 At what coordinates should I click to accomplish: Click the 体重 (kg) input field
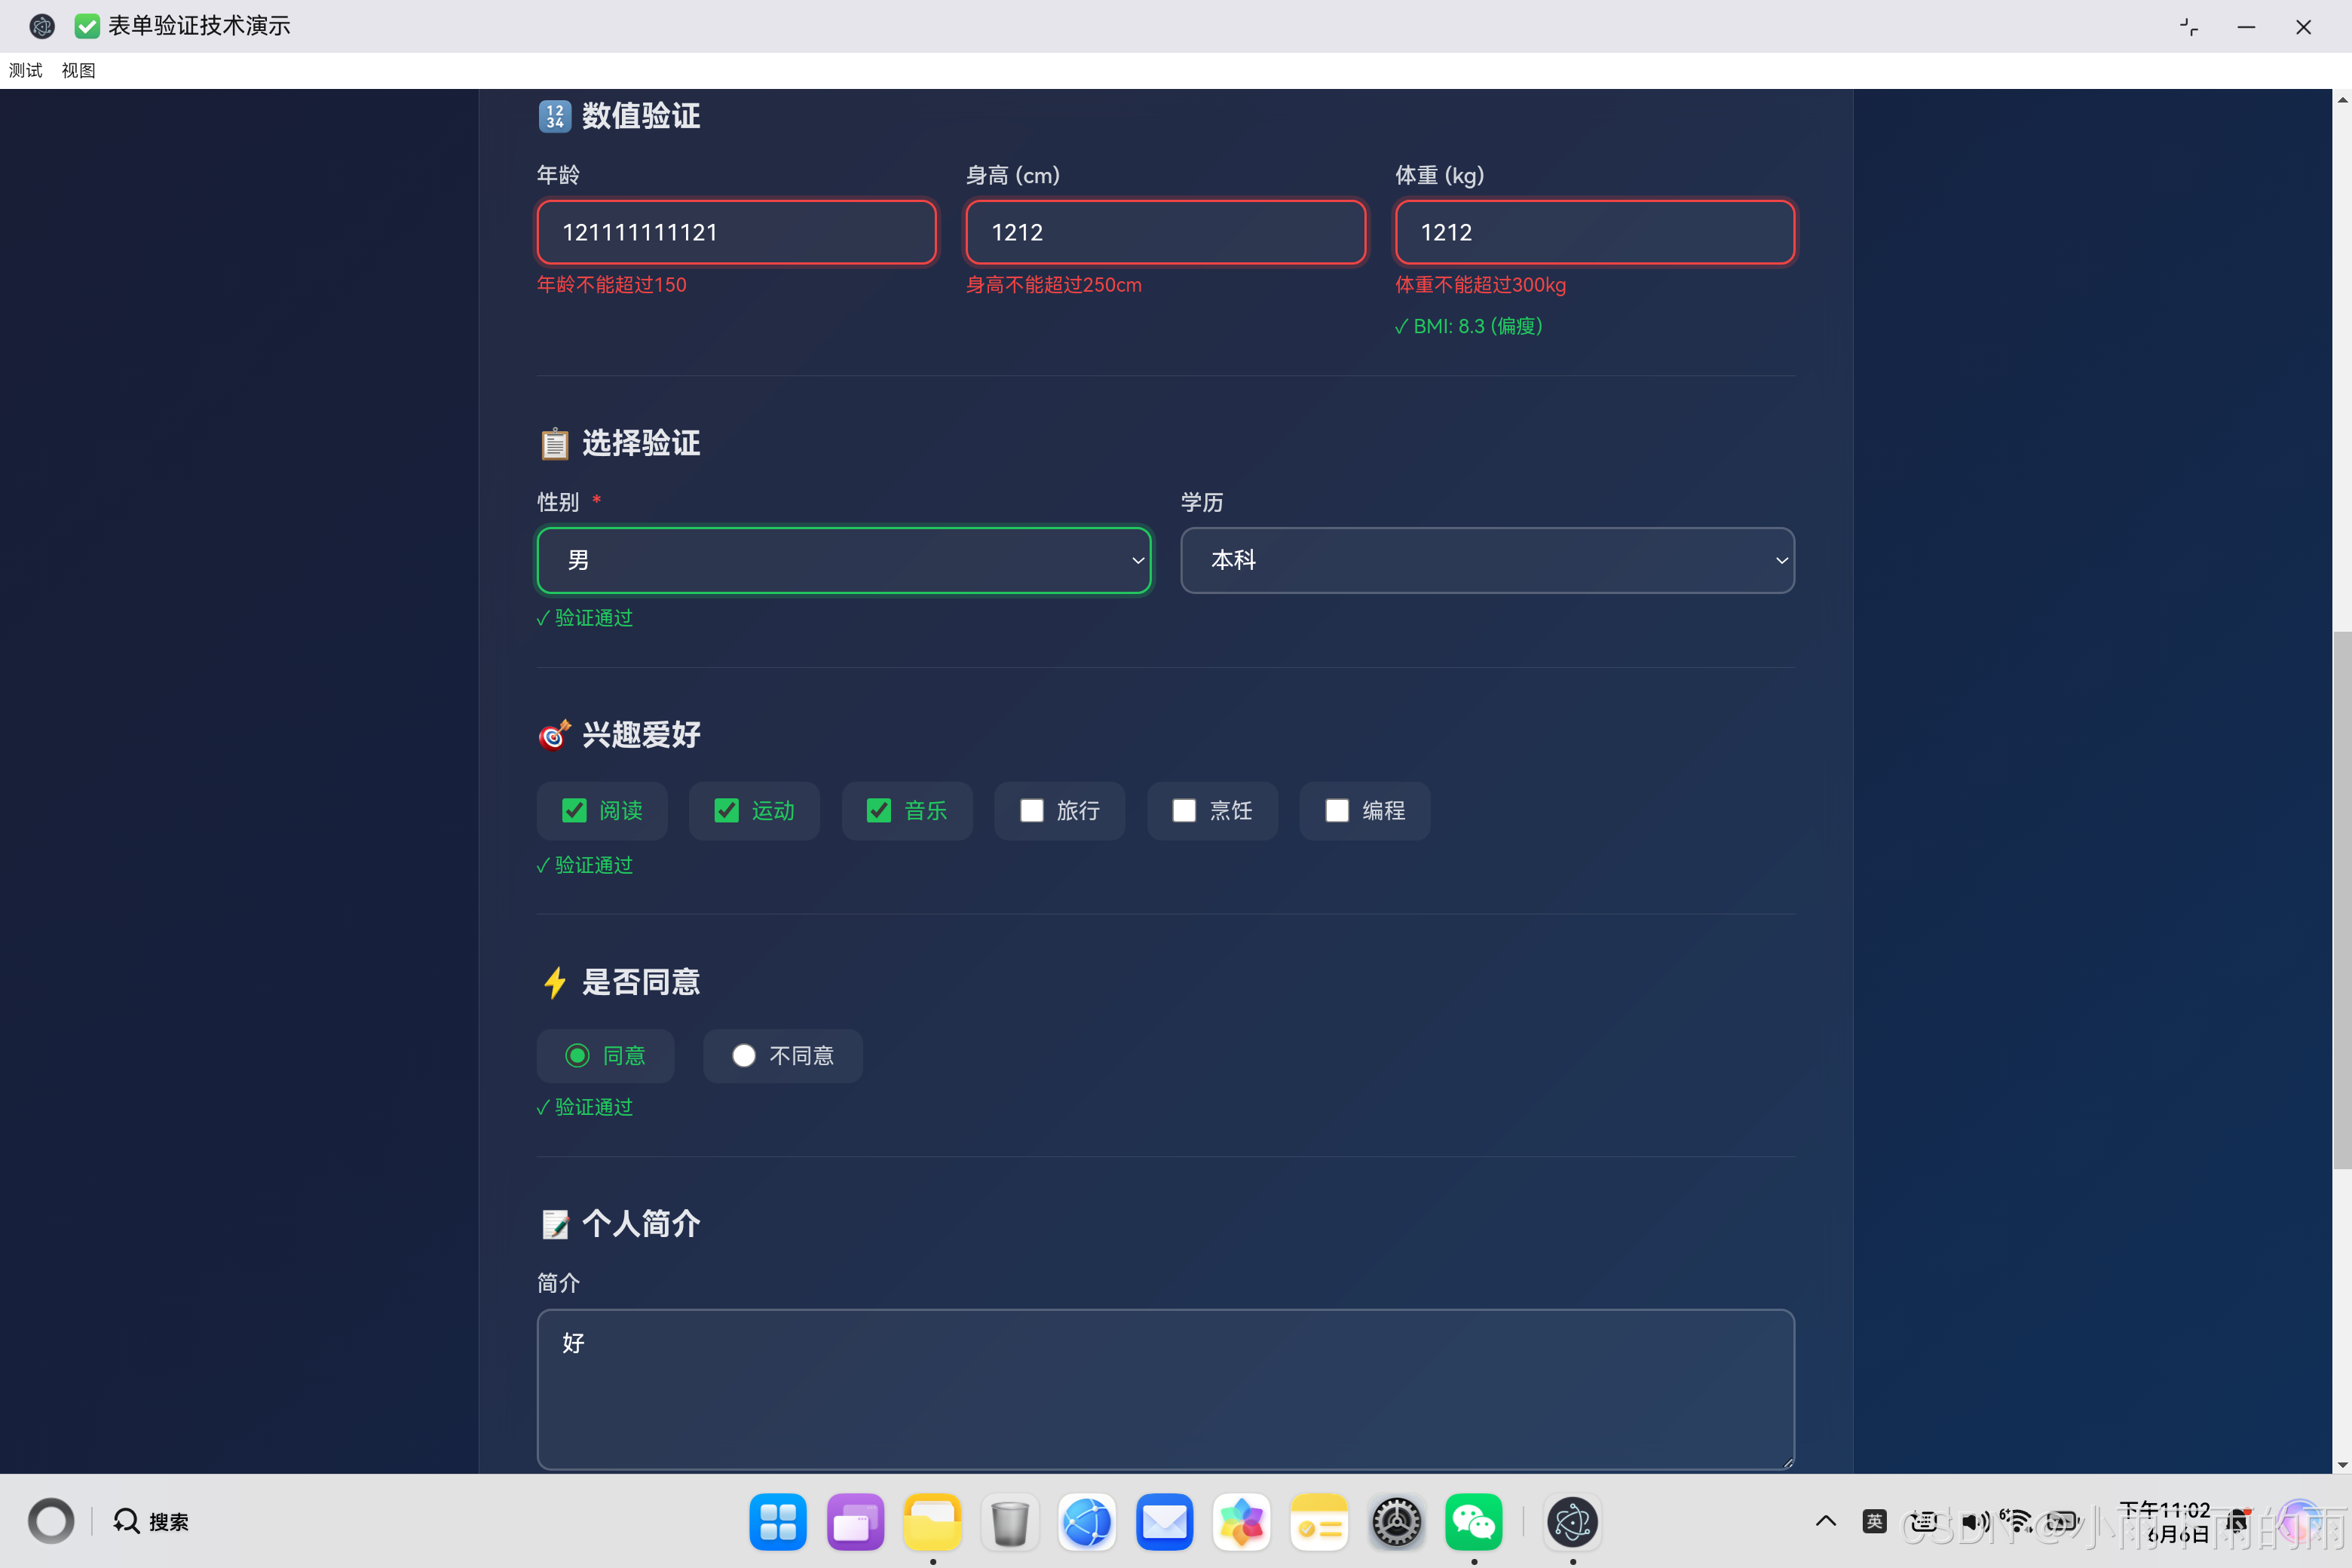click(x=1594, y=232)
